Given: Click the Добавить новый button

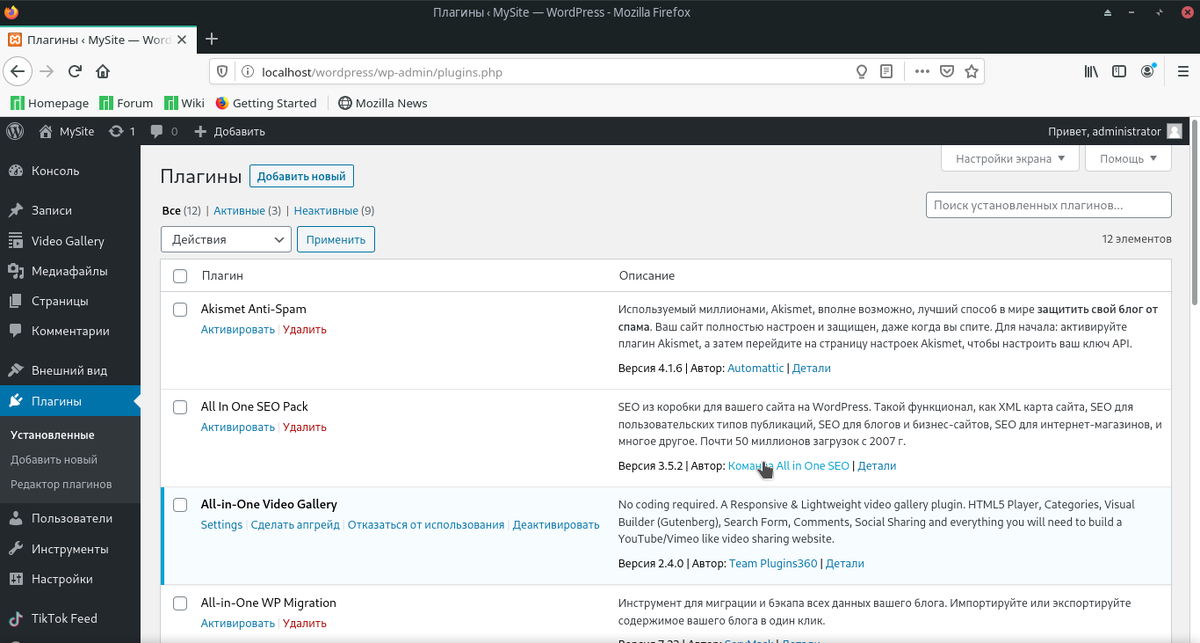Looking at the screenshot, I should (301, 177).
